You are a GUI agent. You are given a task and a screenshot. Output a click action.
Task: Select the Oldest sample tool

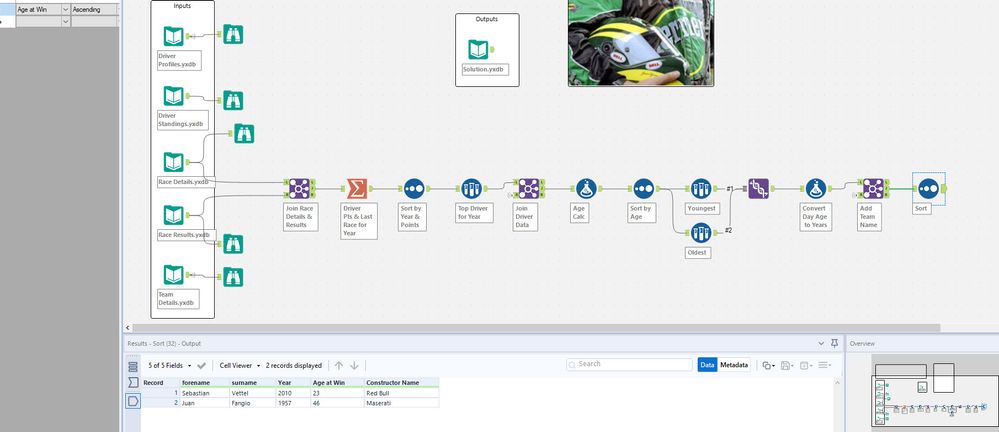pyautogui.click(x=701, y=233)
